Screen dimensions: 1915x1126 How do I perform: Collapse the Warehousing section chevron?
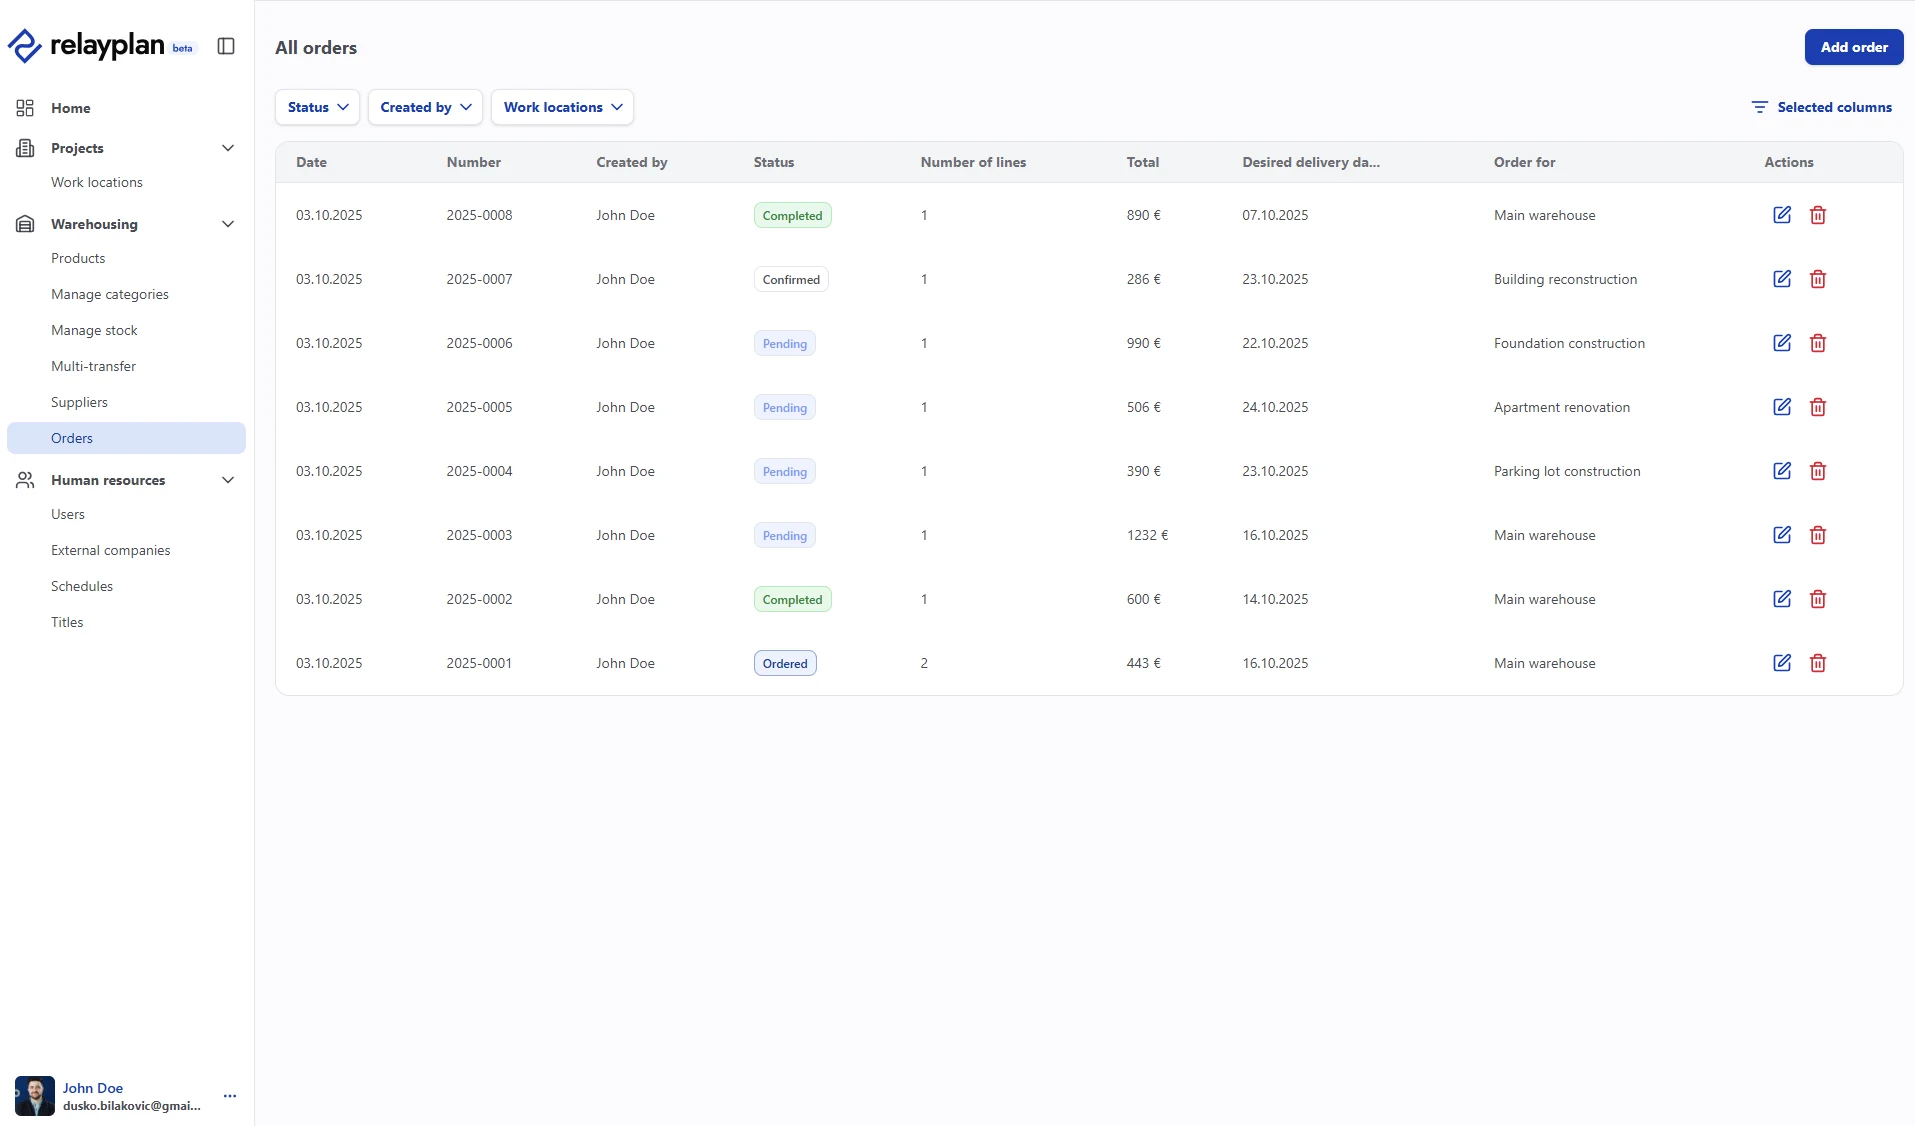228,224
